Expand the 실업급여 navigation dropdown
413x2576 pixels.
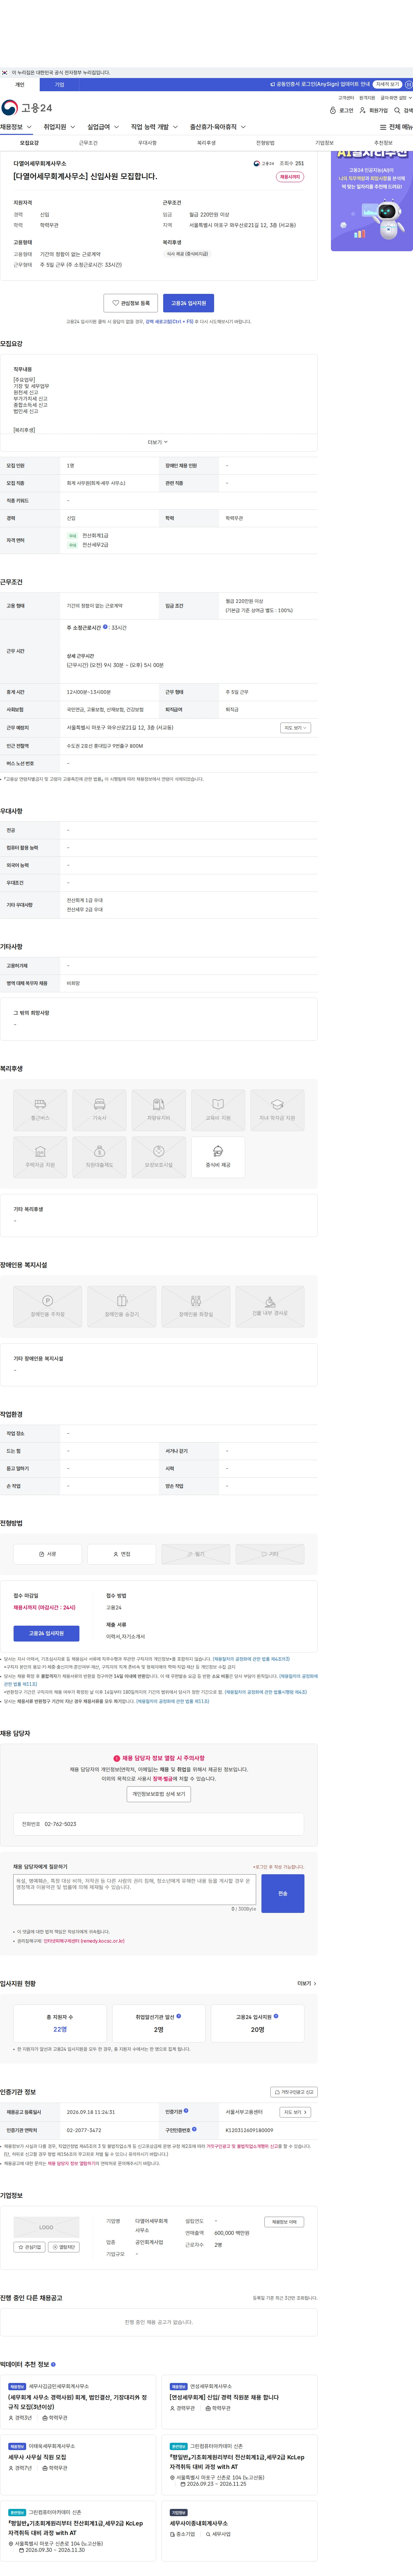[103, 127]
